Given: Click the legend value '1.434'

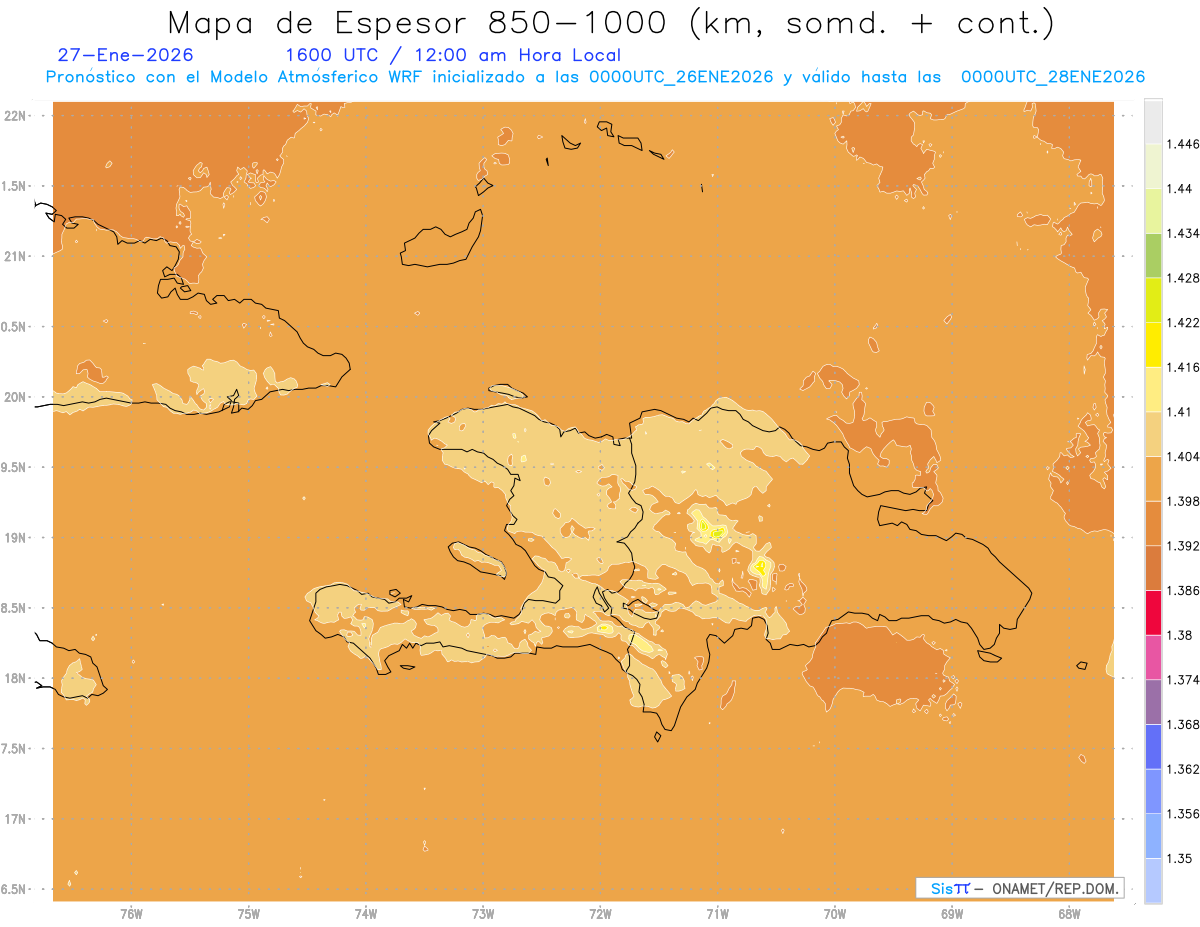Looking at the screenshot, I should pyautogui.click(x=1183, y=233).
